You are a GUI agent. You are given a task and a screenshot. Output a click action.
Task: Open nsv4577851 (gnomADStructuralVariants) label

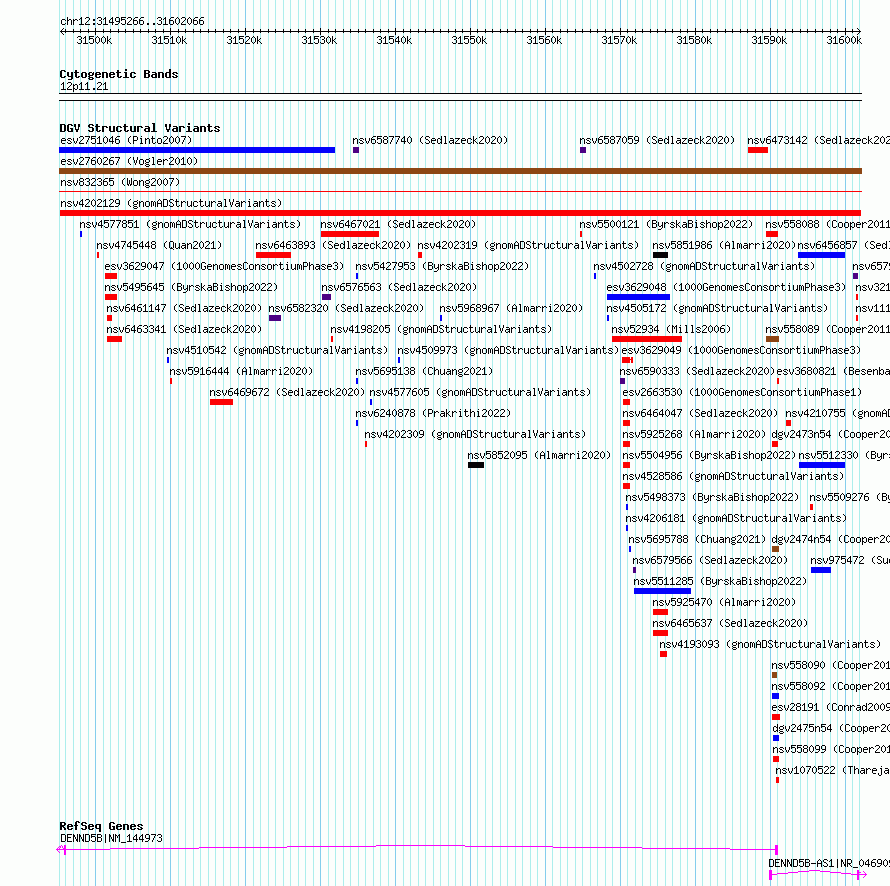190,224
